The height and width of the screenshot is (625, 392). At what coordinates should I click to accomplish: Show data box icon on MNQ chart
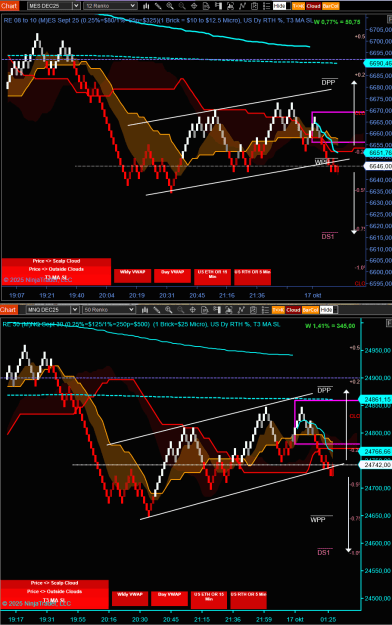(205, 310)
